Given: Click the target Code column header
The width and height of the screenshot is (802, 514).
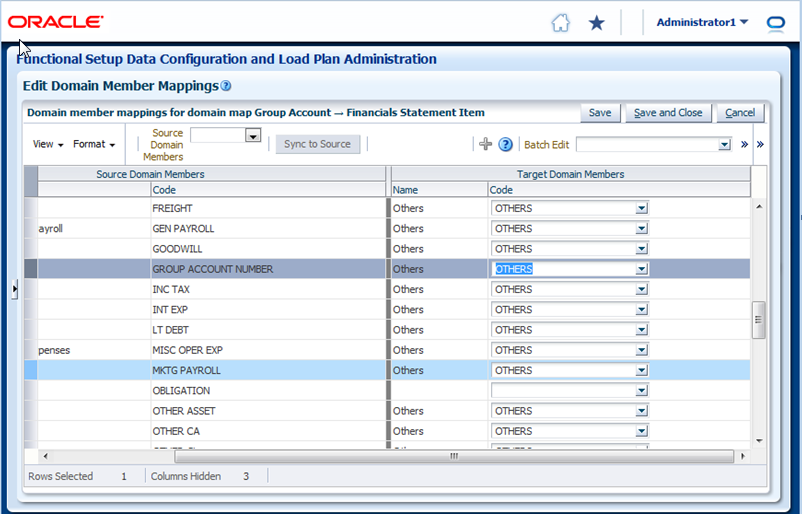Looking at the screenshot, I should 619,190.
